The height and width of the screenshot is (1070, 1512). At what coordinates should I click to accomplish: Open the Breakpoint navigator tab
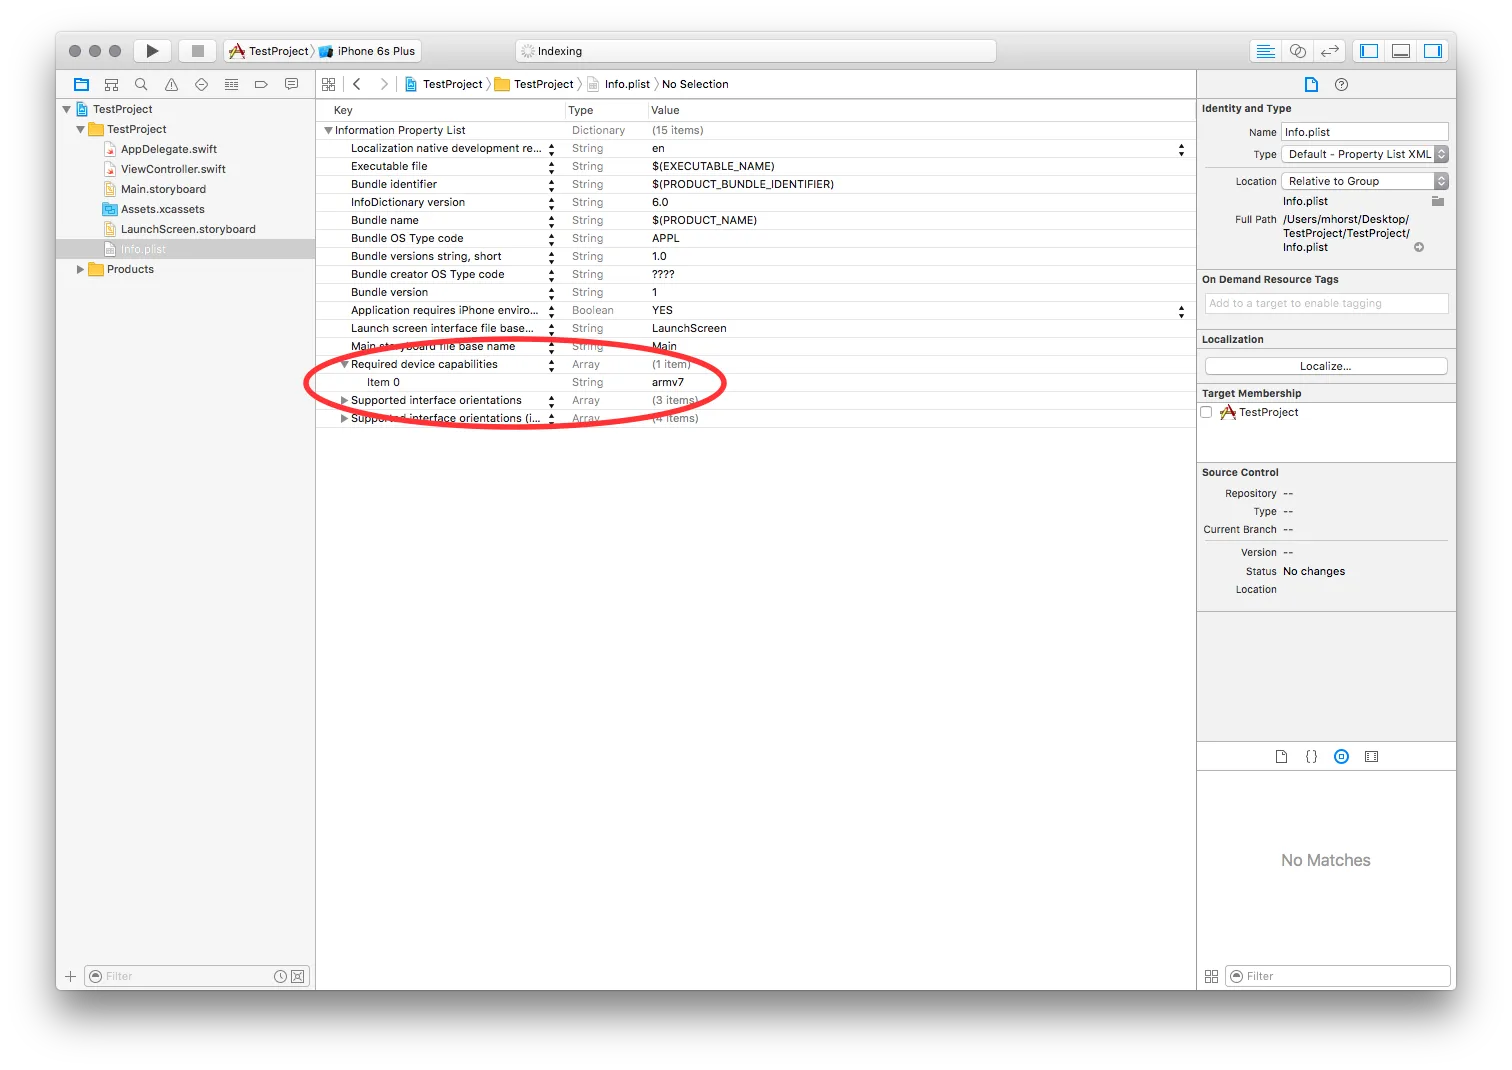pyautogui.click(x=261, y=85)
